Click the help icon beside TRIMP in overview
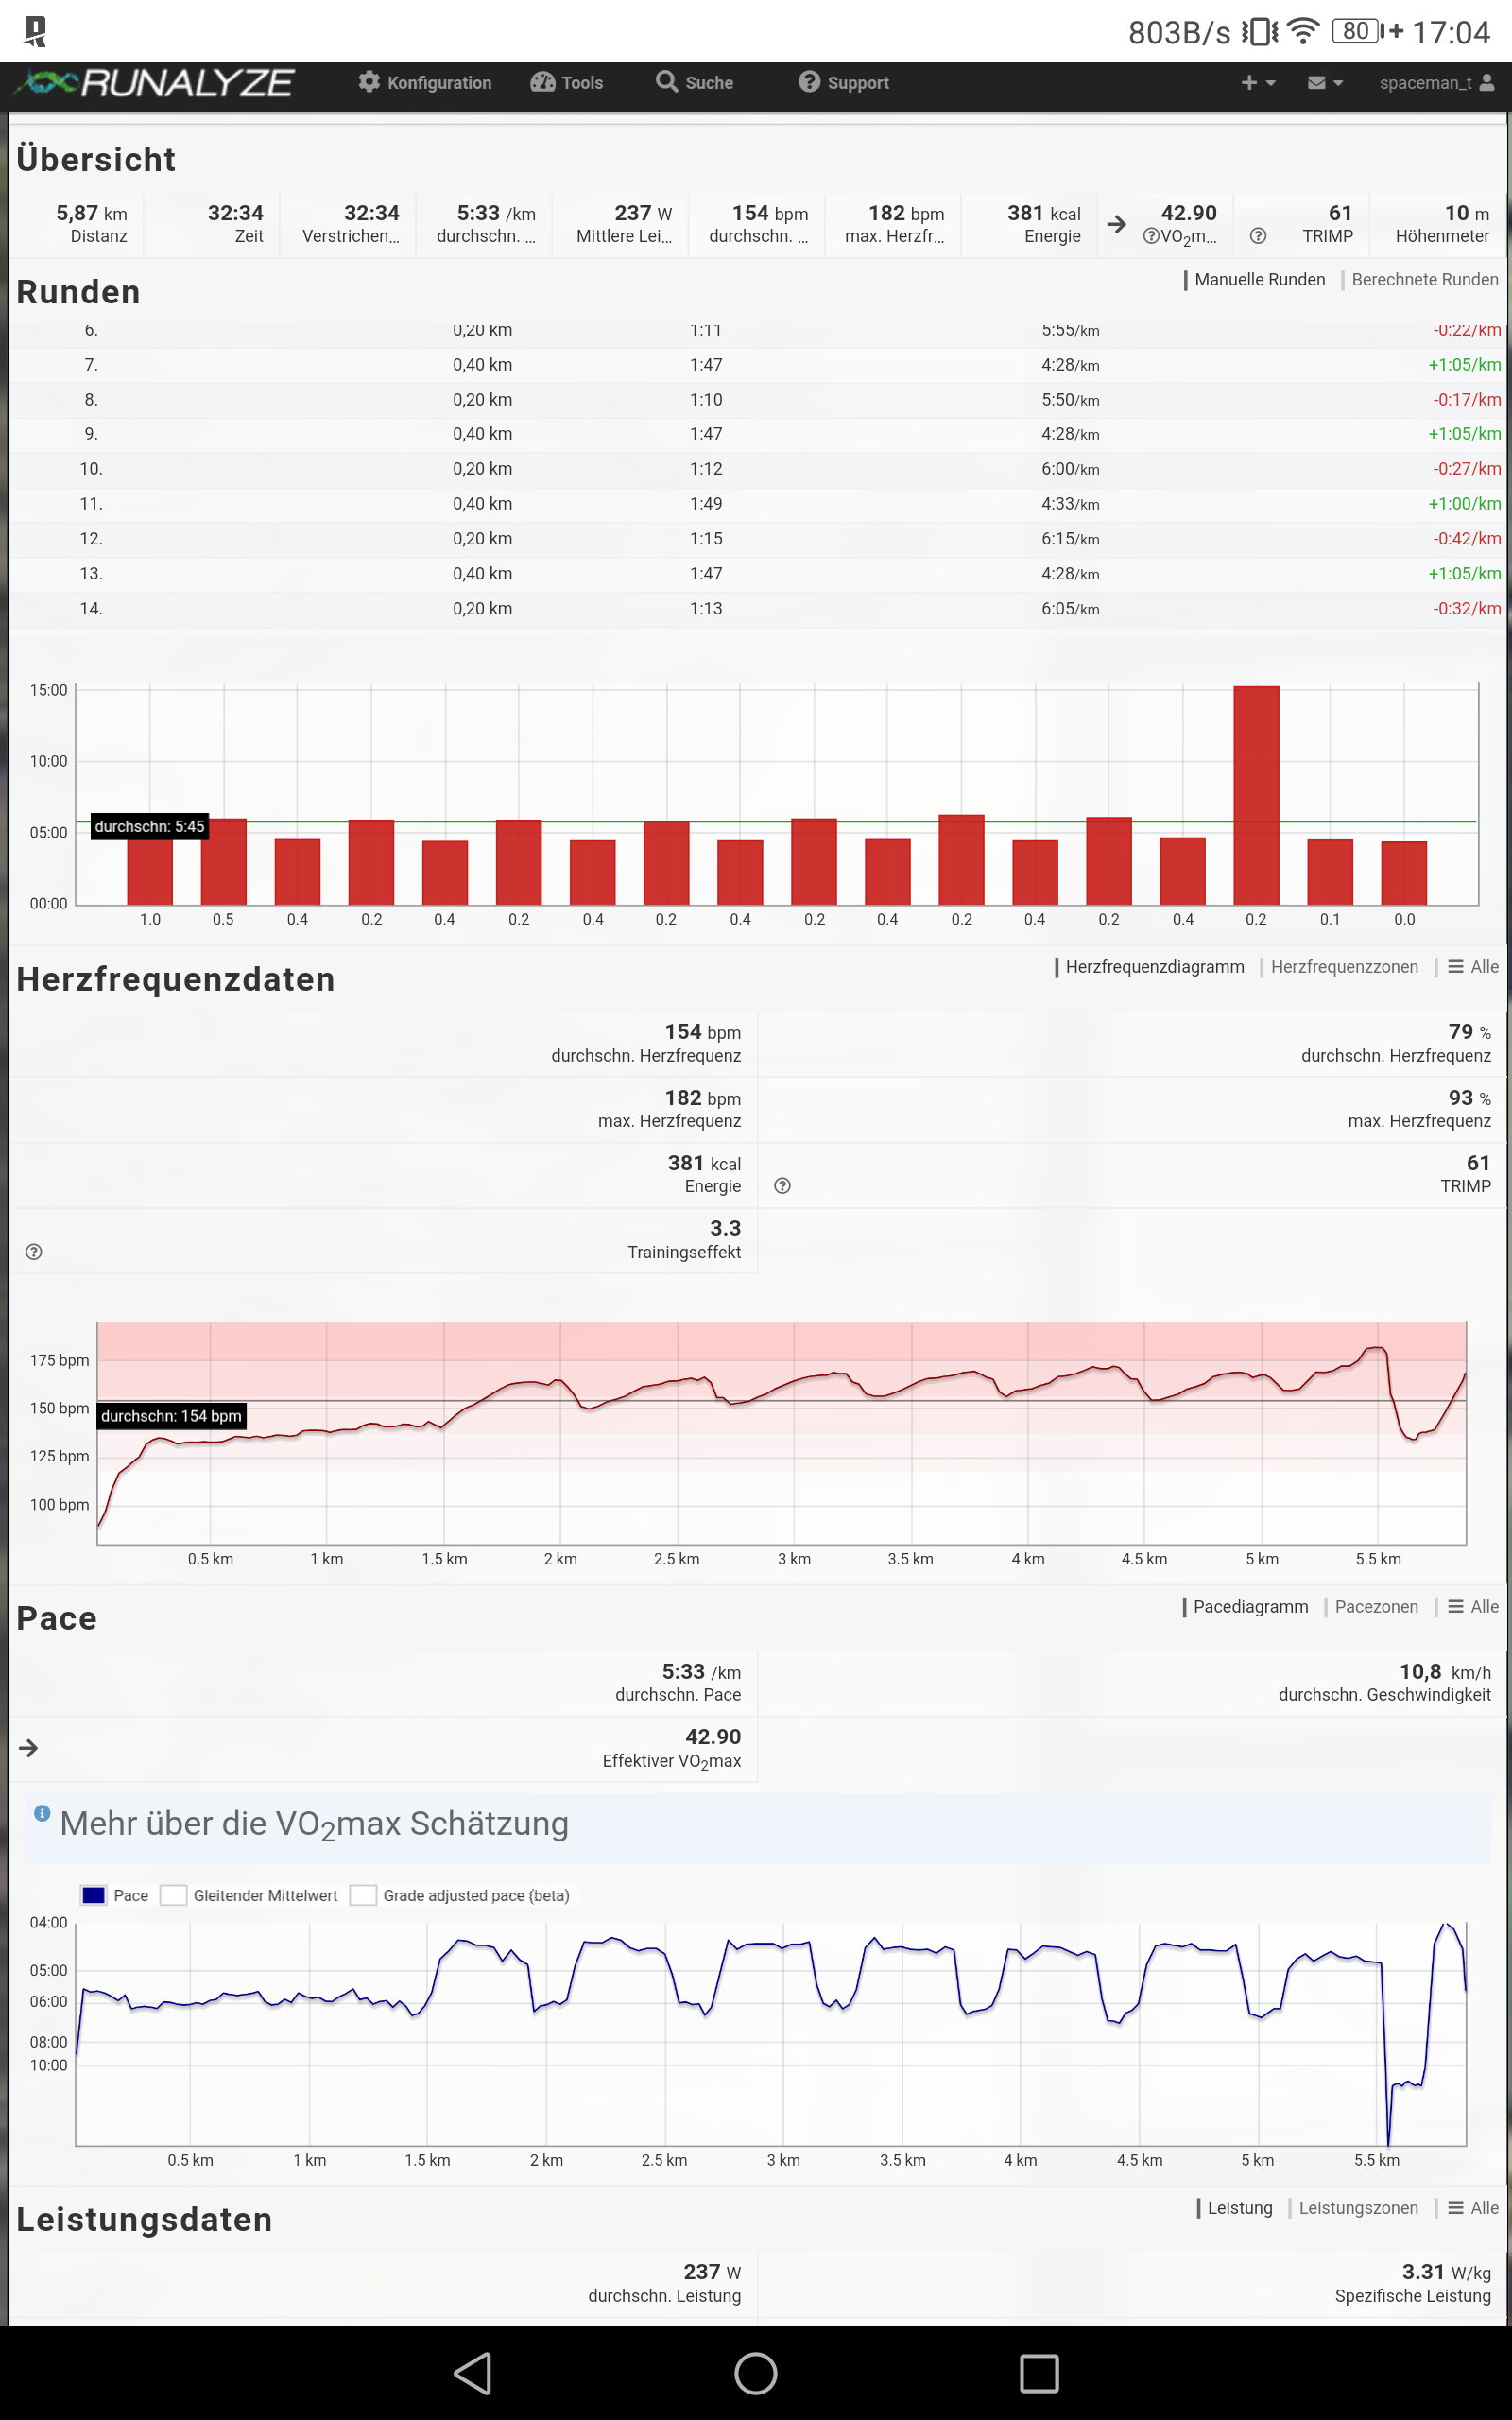The width and height of the screenshot is (1512, 2420). [1258, 236]
